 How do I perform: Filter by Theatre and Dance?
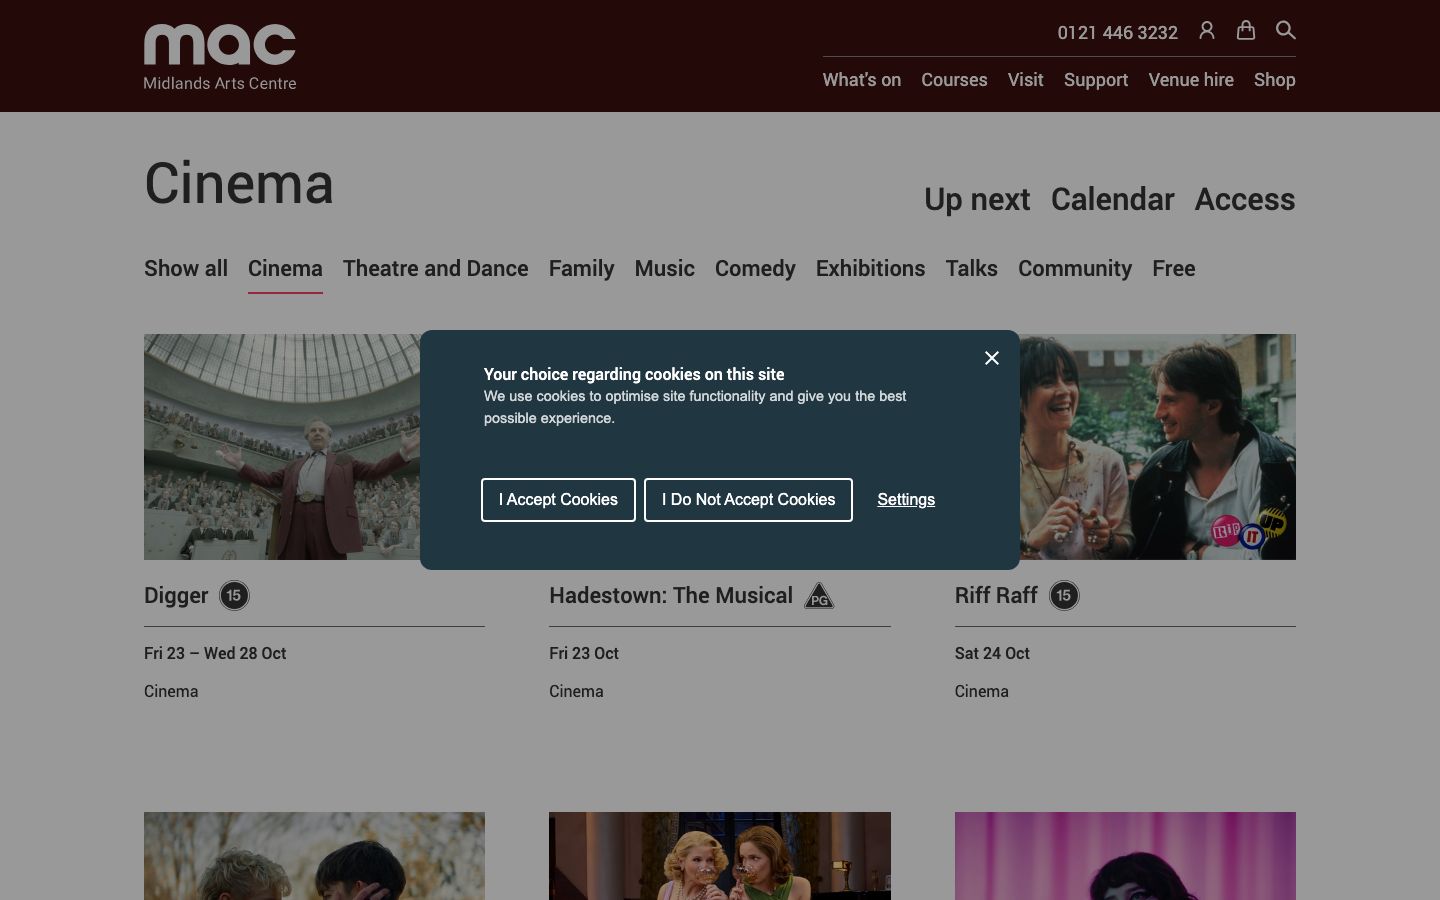(x=436, y=269)
